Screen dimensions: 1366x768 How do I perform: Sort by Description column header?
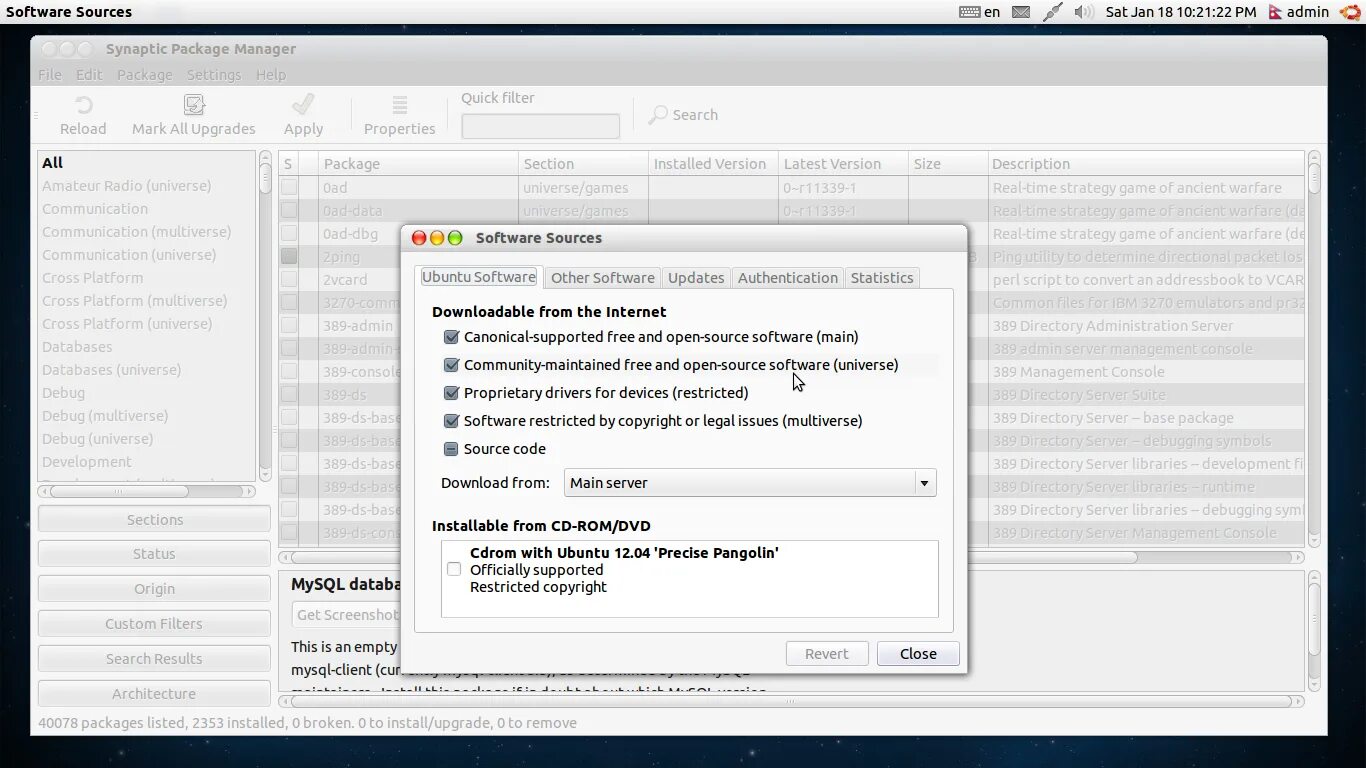pyautogui.click(x=1146, y=164)
